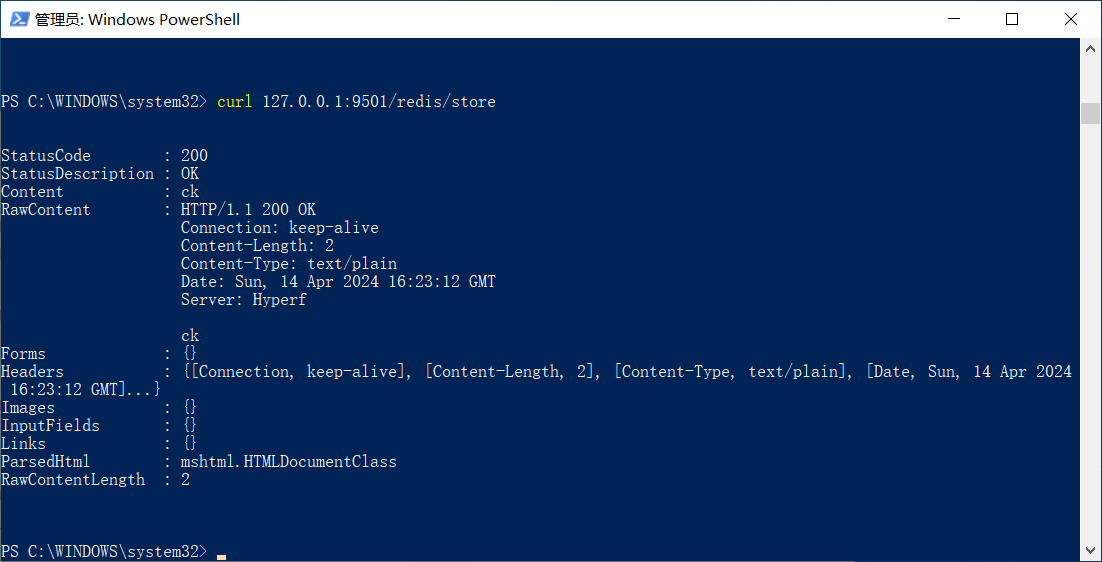Click the Content-Type: text/plain raw line
This screenshot has width=1102, height=562.
pyautogui.click(x=289, y=264)
